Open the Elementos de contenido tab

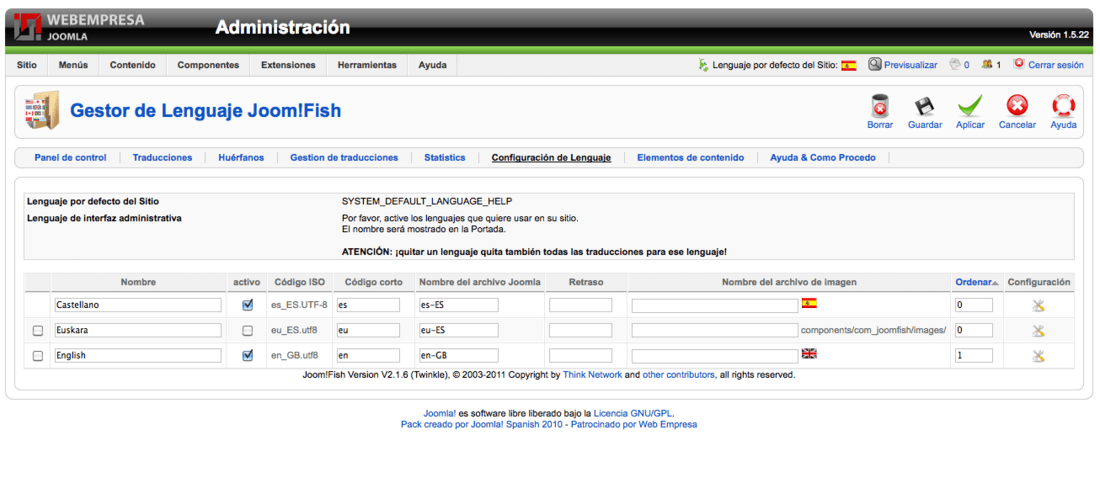[690, 158]
